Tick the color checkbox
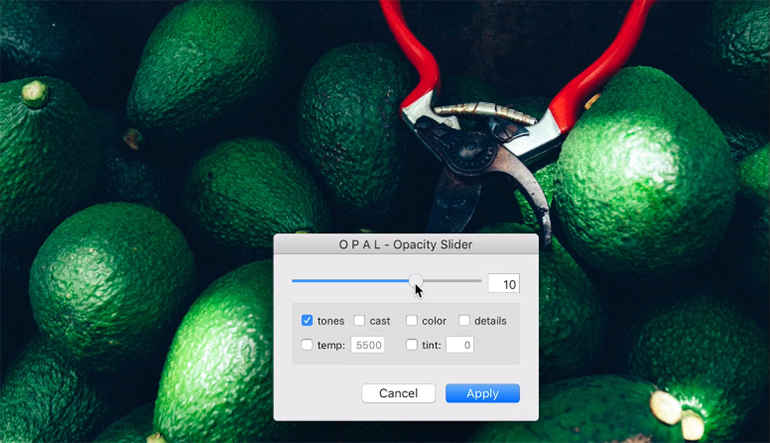Viewport: 770px width, 443px height. (412, 321)
